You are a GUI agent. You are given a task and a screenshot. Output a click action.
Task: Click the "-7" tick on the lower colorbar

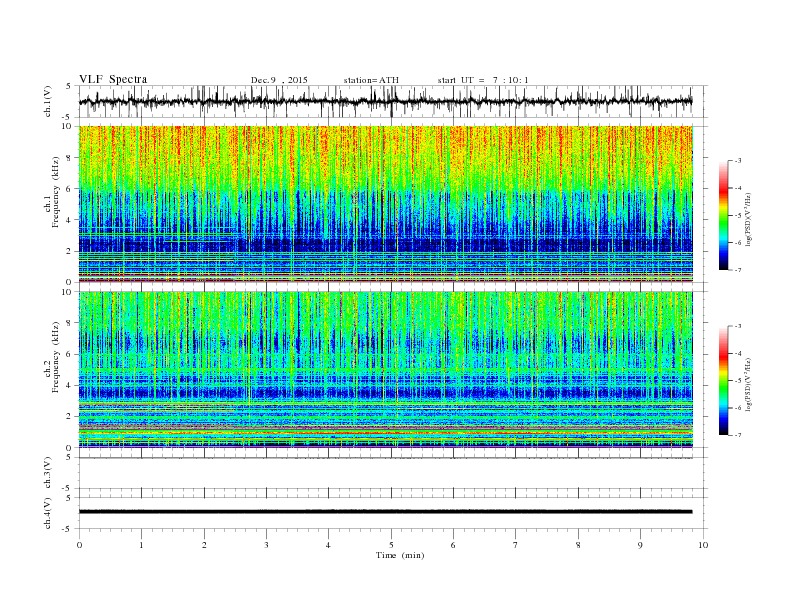[738, 435]
